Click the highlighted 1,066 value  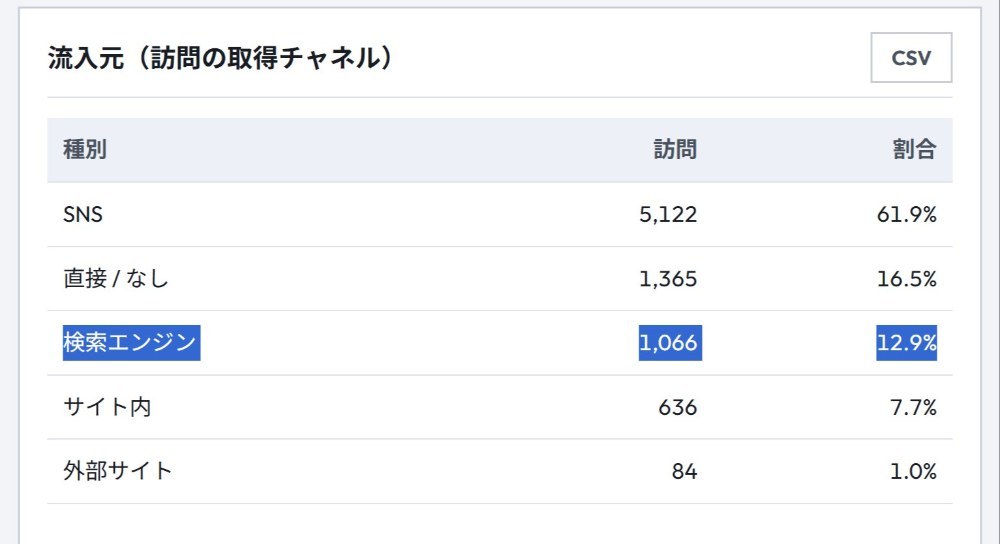click(670, 342)
